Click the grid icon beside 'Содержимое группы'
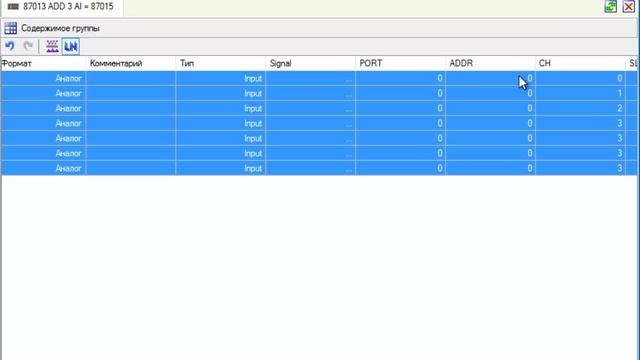The image size is (640, 360). coord(11,28)
